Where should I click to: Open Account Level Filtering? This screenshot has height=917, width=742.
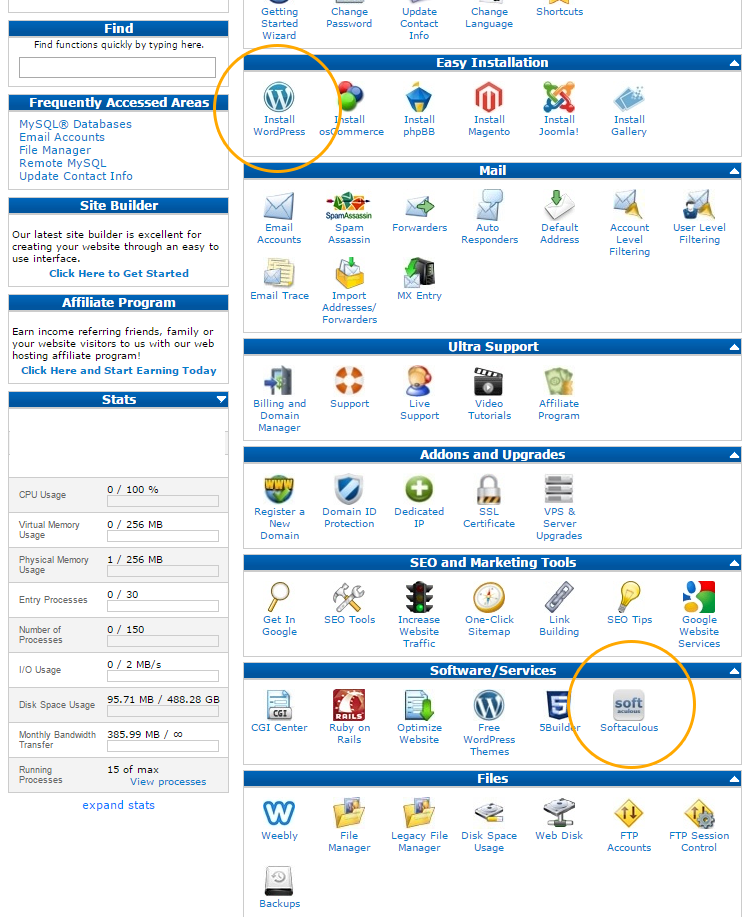pyautogui.click(x=629, y=205)
